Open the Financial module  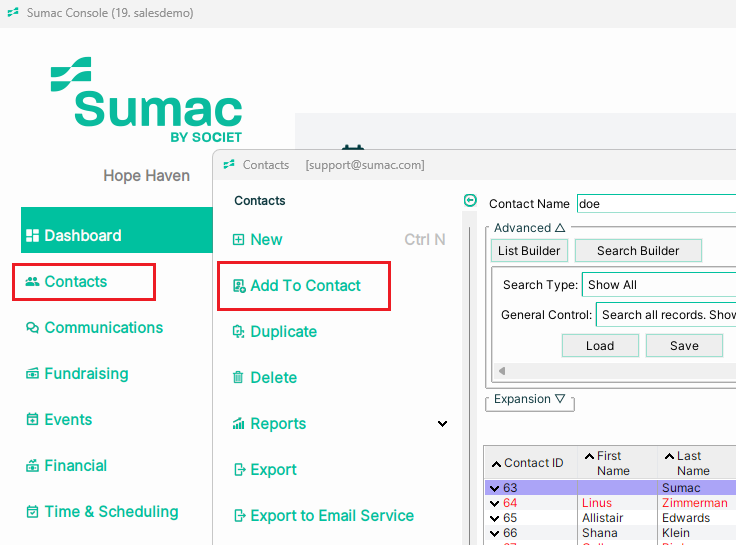[76, 466]
